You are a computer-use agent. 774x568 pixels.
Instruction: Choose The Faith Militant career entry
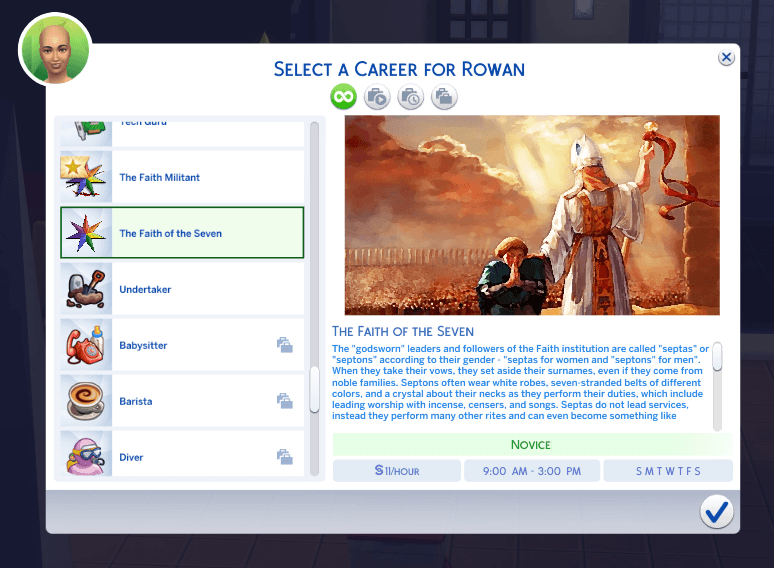[182, 177]
